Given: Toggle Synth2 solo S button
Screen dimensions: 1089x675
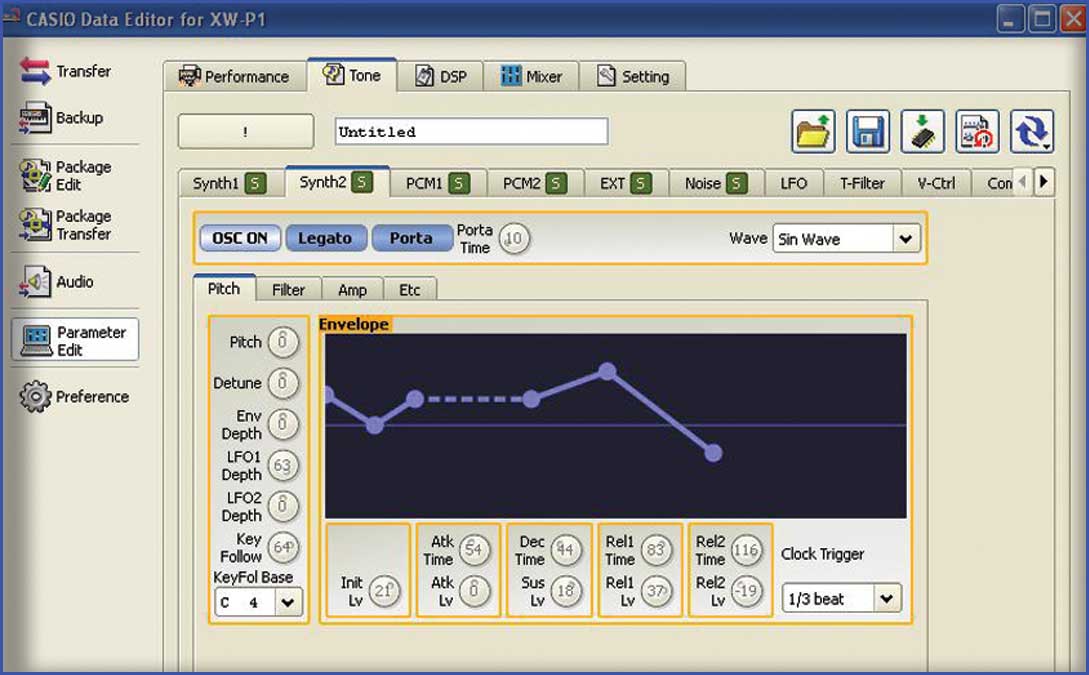Looking at the screenshot, I should [x=361, y=183].
